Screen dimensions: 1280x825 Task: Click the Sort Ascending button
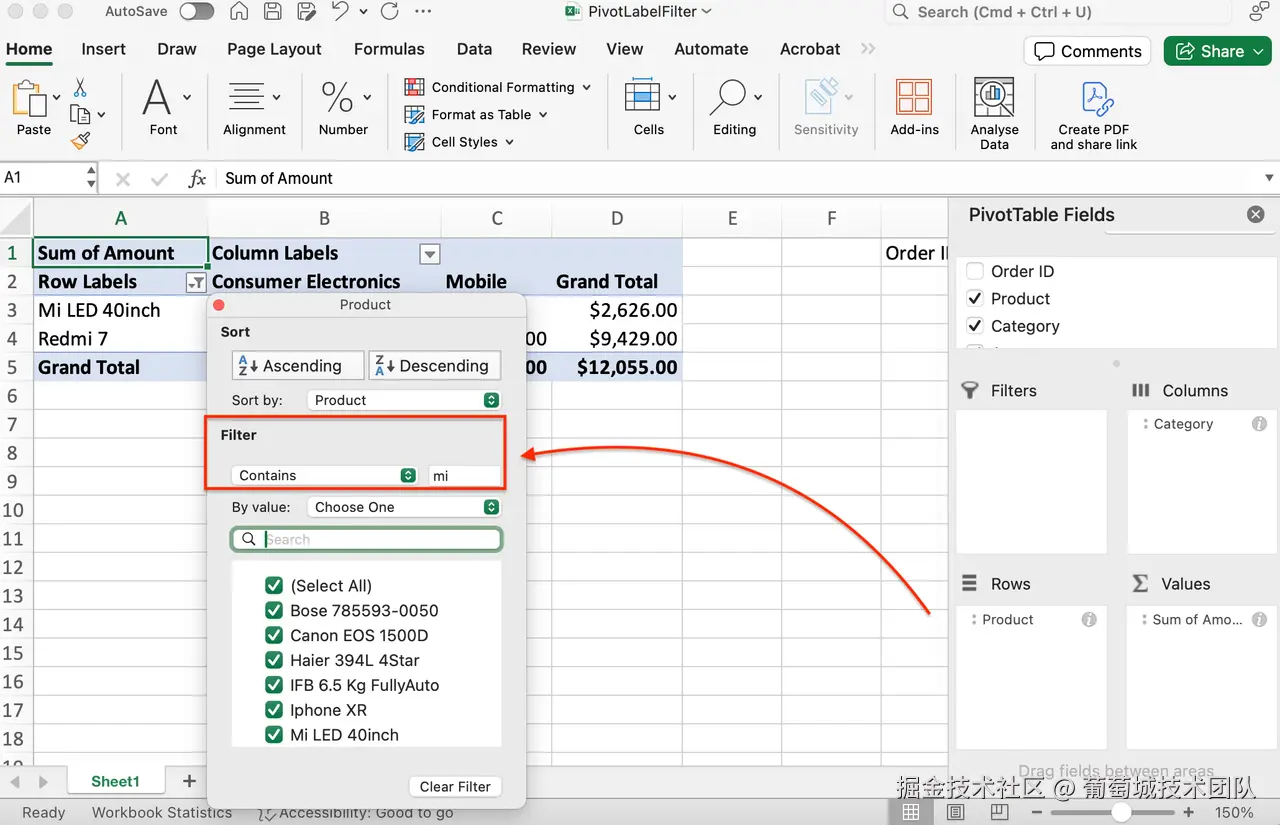click(298, 366)
